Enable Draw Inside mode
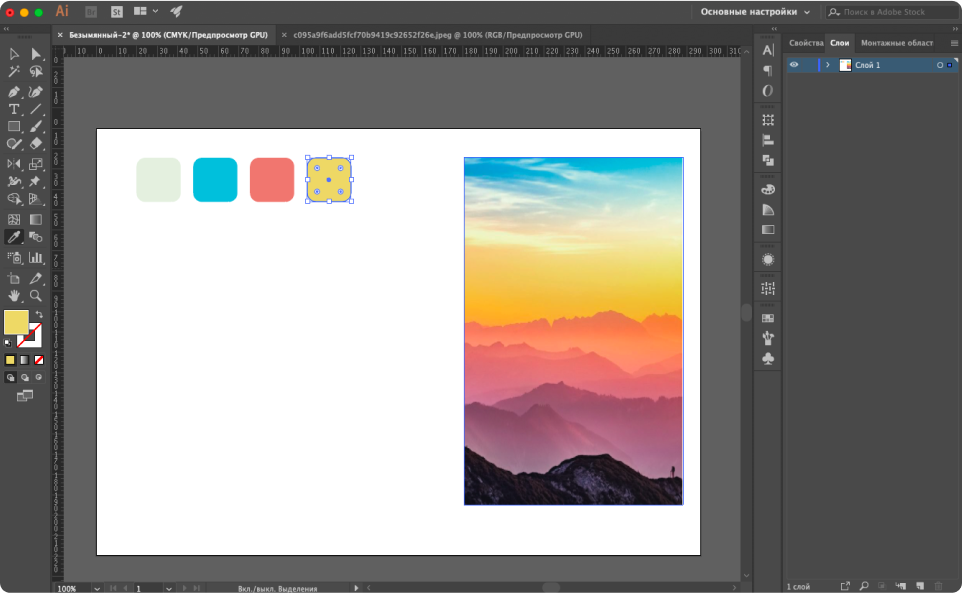Screen dimensions: 962x593 click(39, 378)
